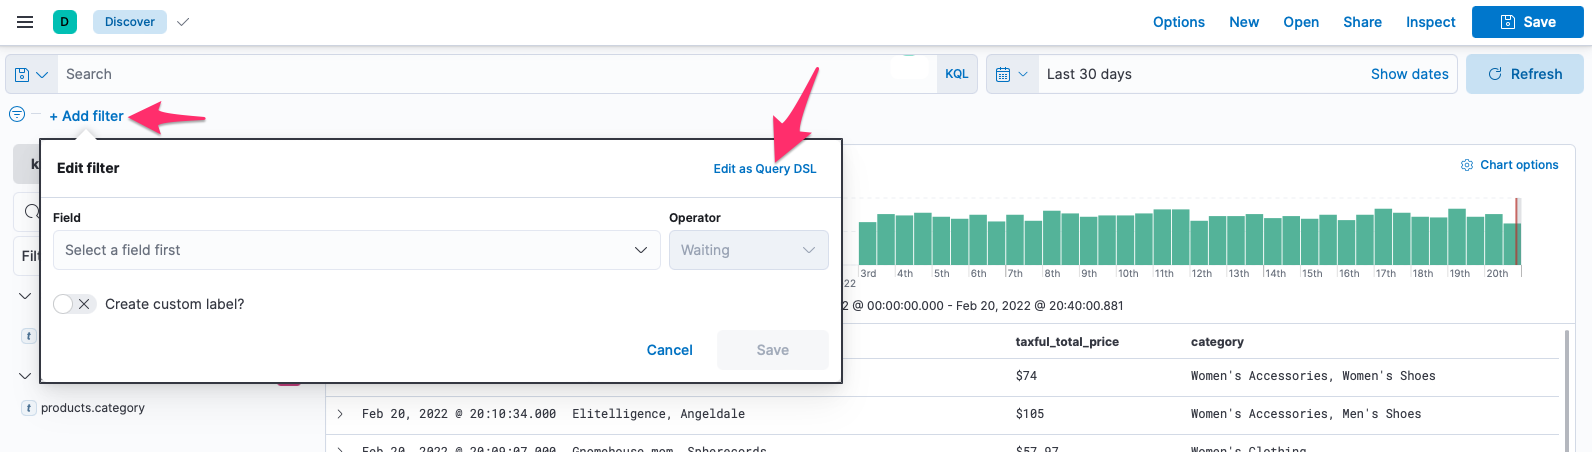Expand the chevron next to Discover

(x=183, y=22)
